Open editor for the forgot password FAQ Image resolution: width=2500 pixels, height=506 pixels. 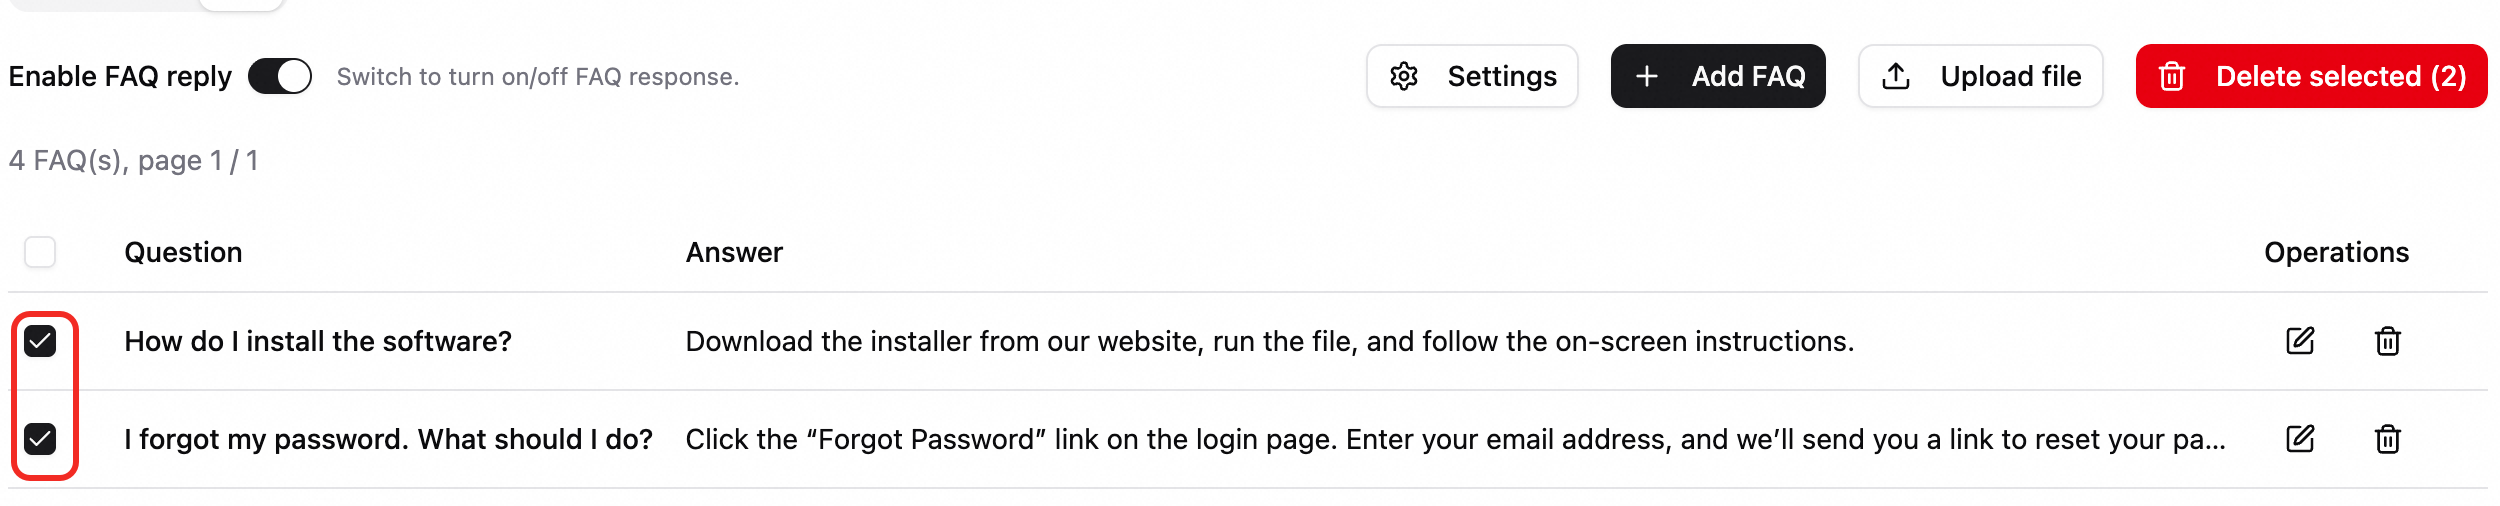pos(2300,439)
